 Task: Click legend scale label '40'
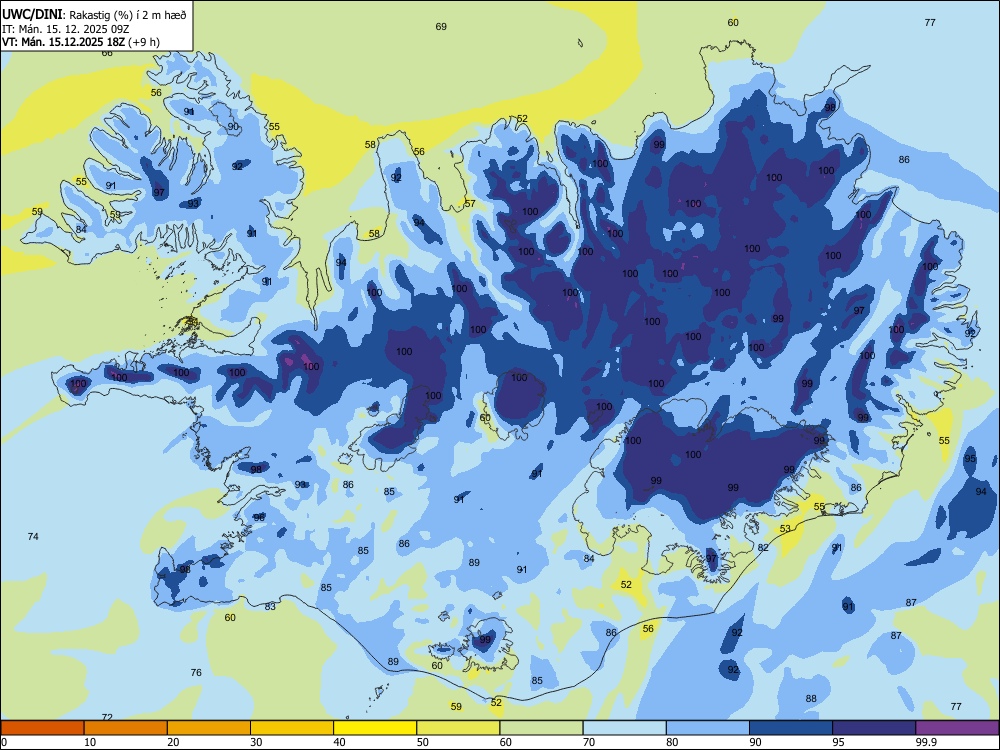coord(340,742)
